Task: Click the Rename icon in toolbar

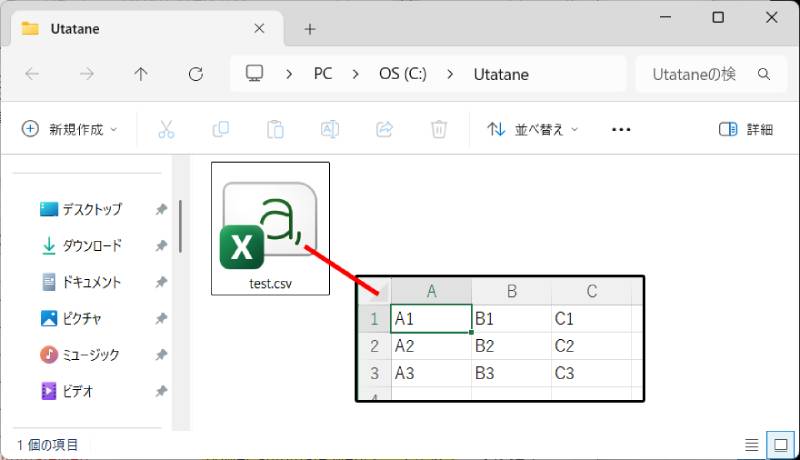Action: coord(329,129)
